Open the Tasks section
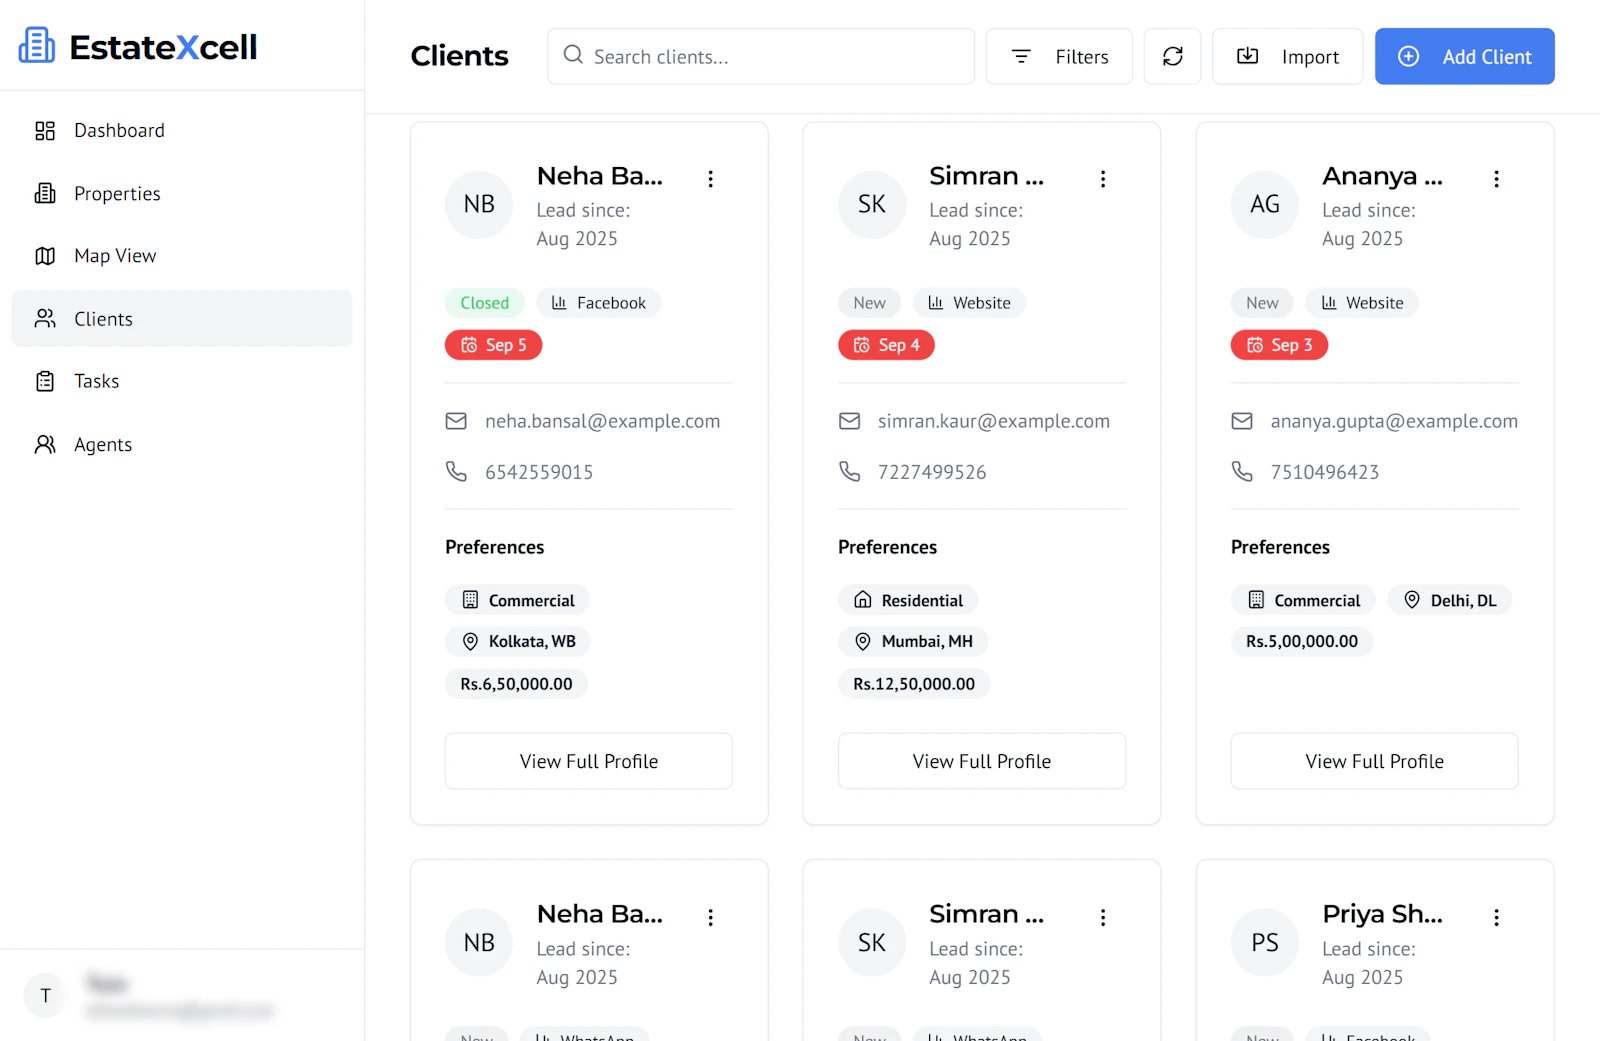Viewport: 1600px width, 1041px height. coord(182,381)
